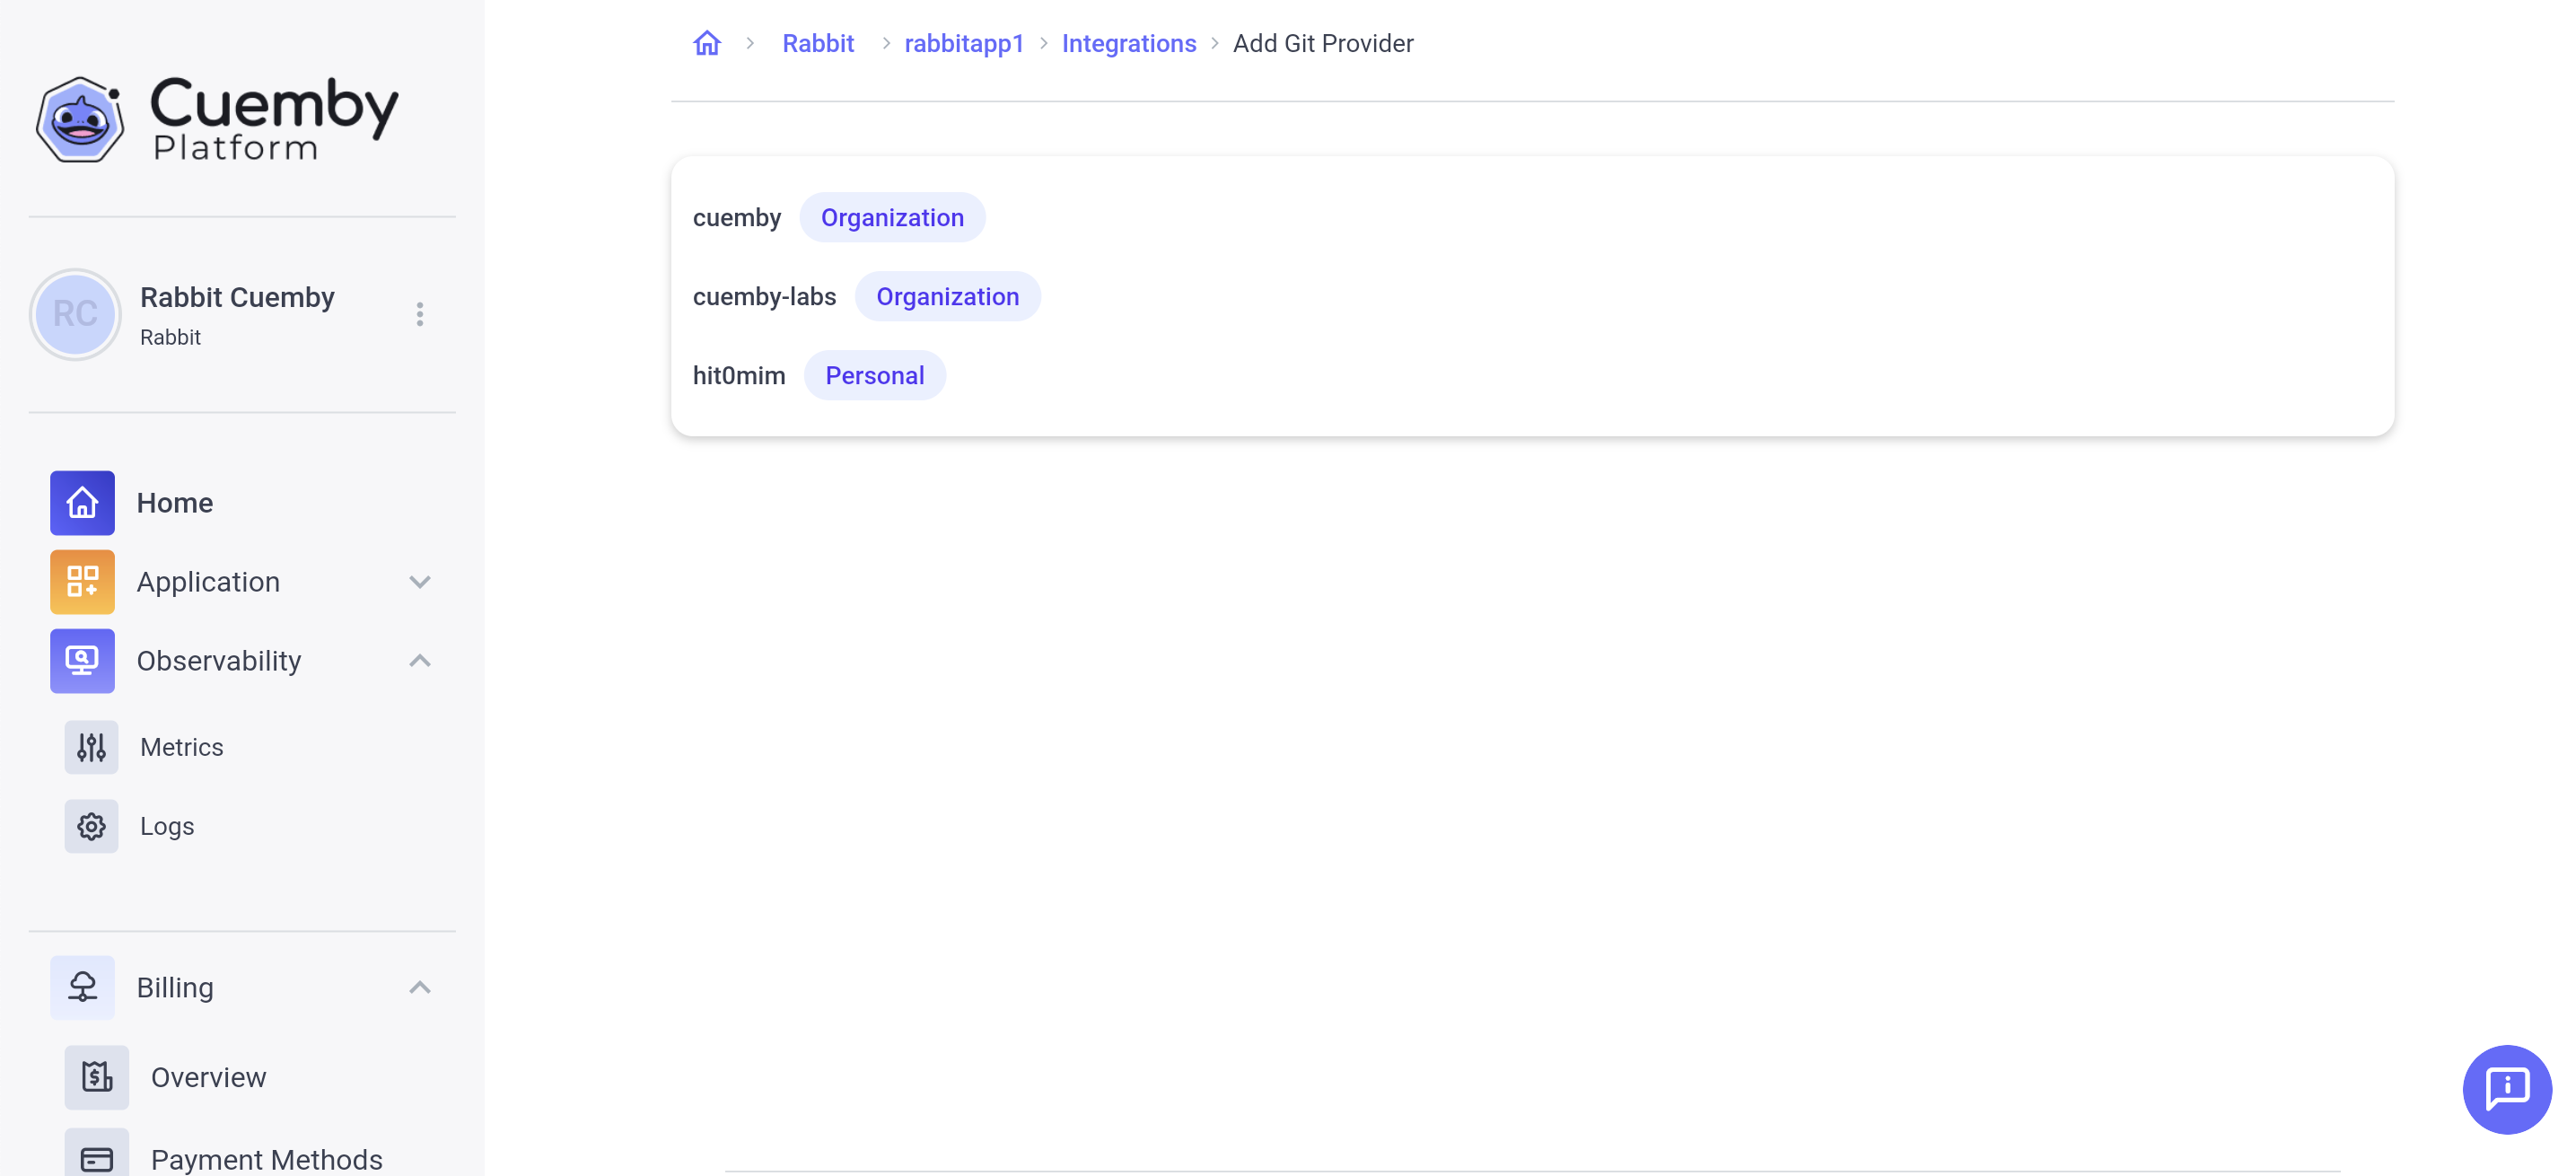Open the Observability monitor icon
This screenshot has width=2576, height=1176.
click(x=82, y=660)
